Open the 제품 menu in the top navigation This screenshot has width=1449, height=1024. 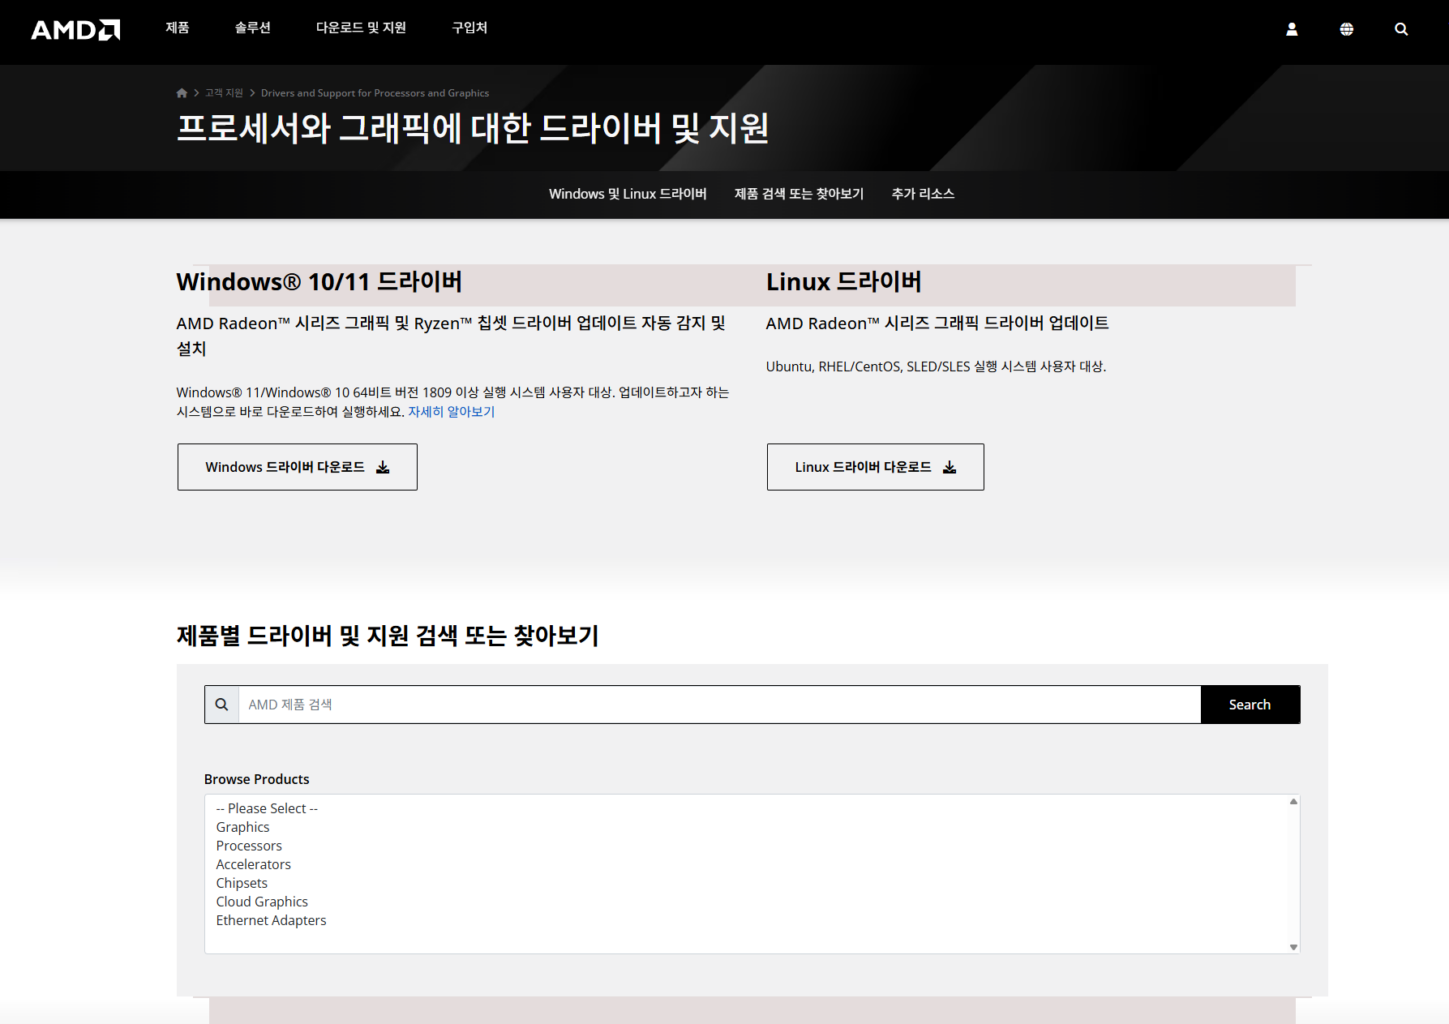click(x=177, y=28)
